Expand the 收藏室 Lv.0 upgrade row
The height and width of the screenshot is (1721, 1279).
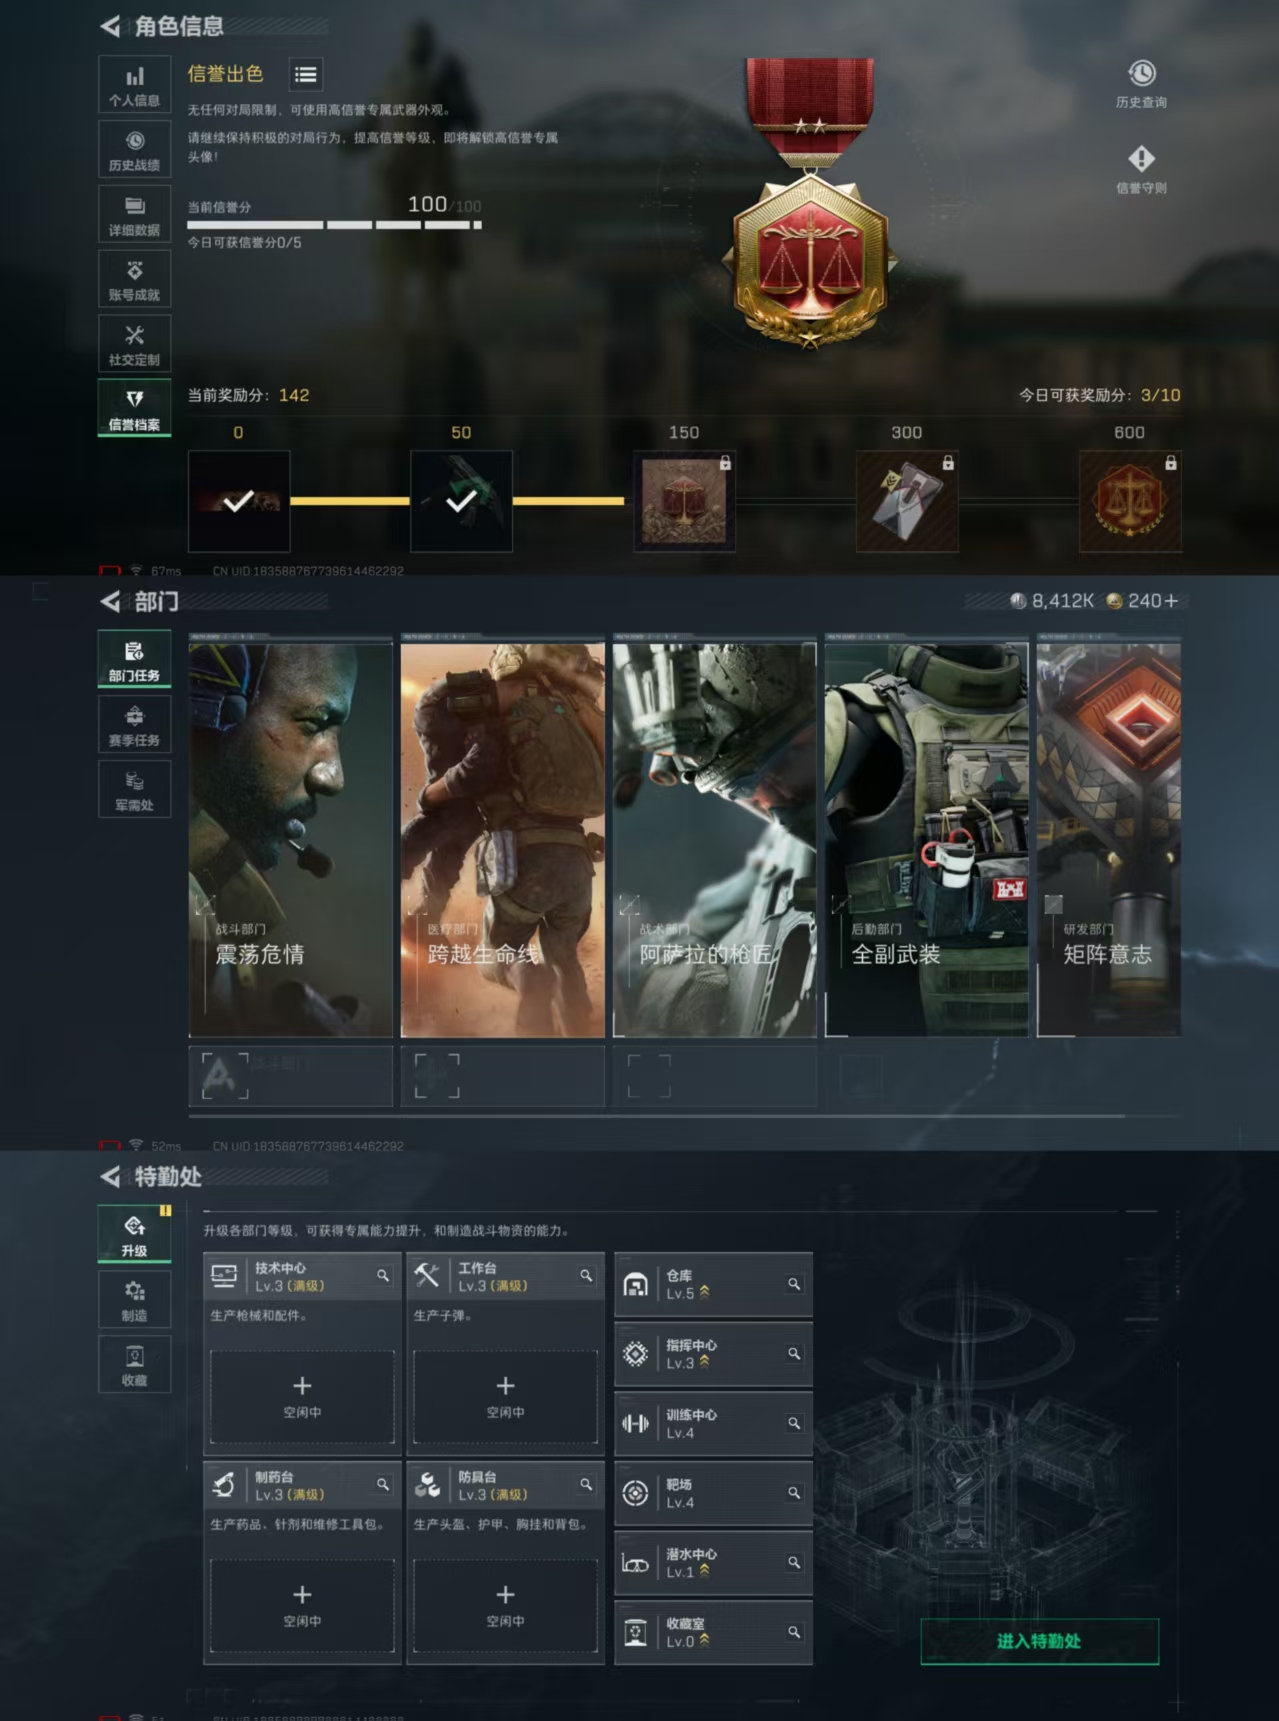coord(712,1632)
